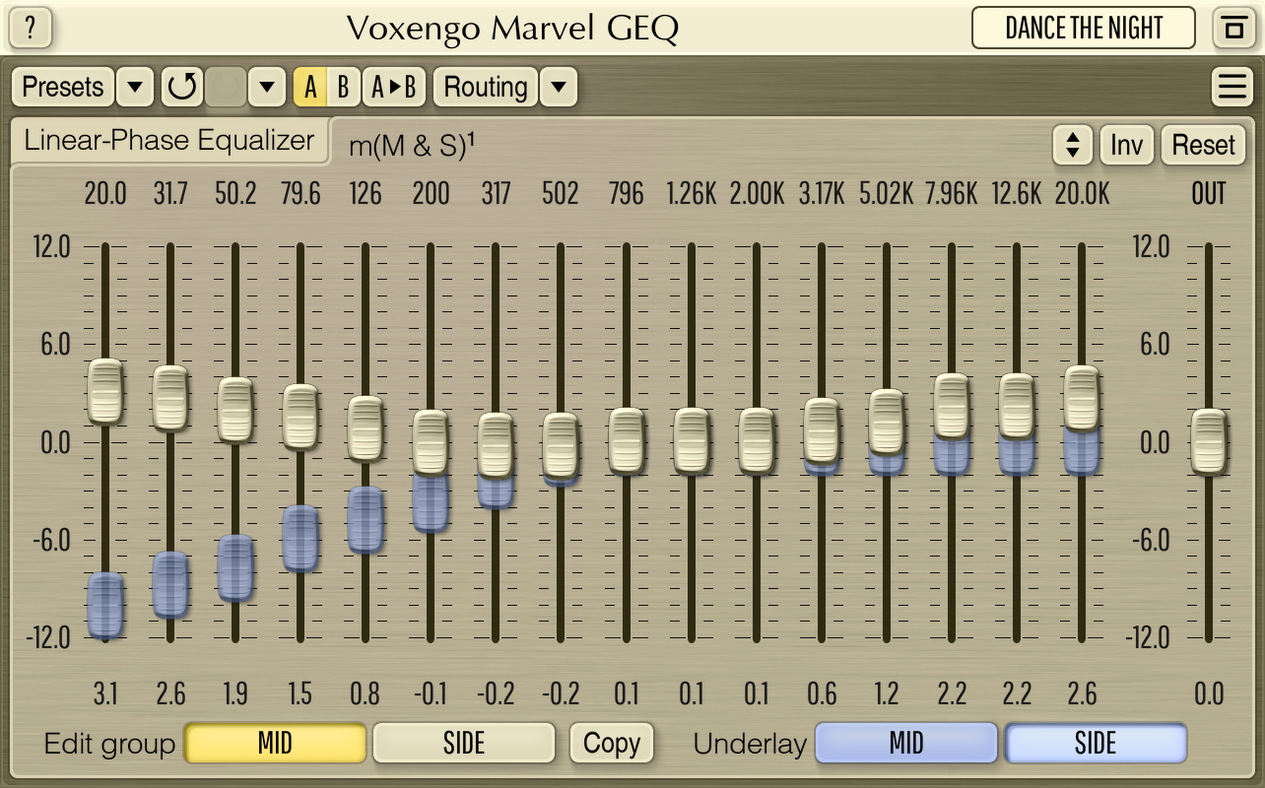Click the 796 Hz band fader handle
The image size is (1265, 788).
click(x=626, y=440)
